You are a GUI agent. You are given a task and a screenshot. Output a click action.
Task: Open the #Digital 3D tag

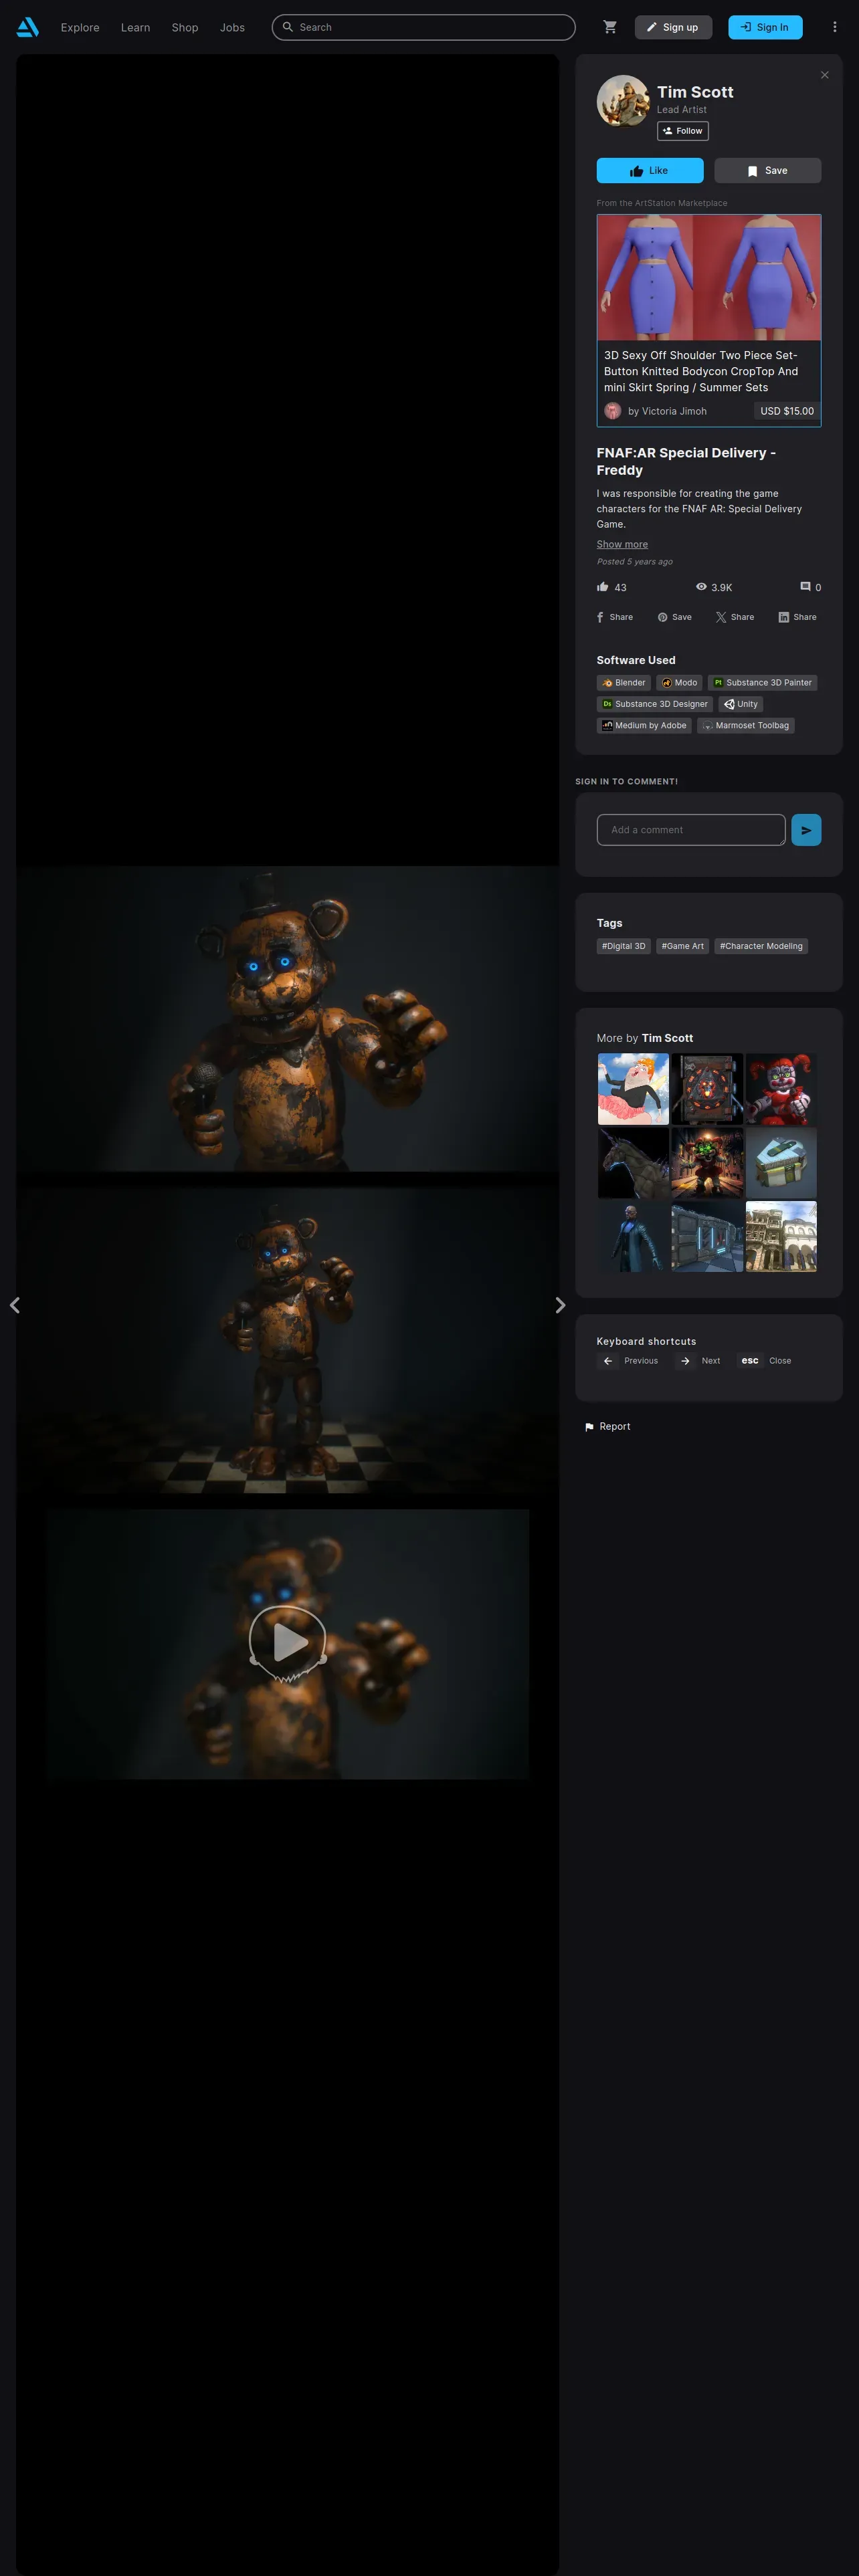pos(624,946)
